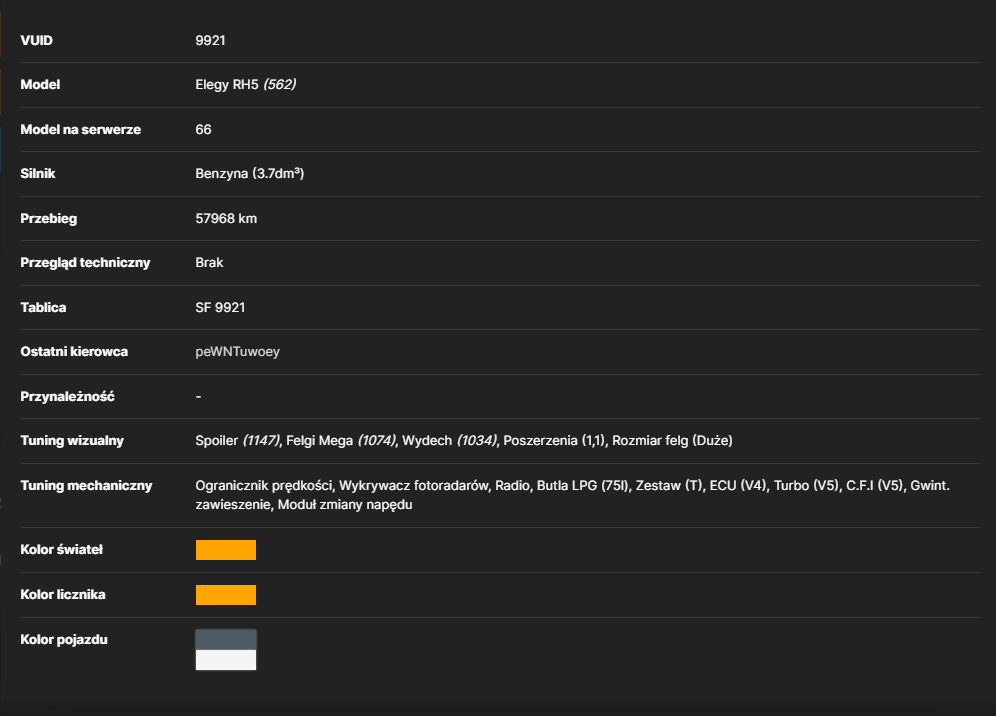Click the Przynależność row label
The image size is (996, 716).
click(67, 396)
